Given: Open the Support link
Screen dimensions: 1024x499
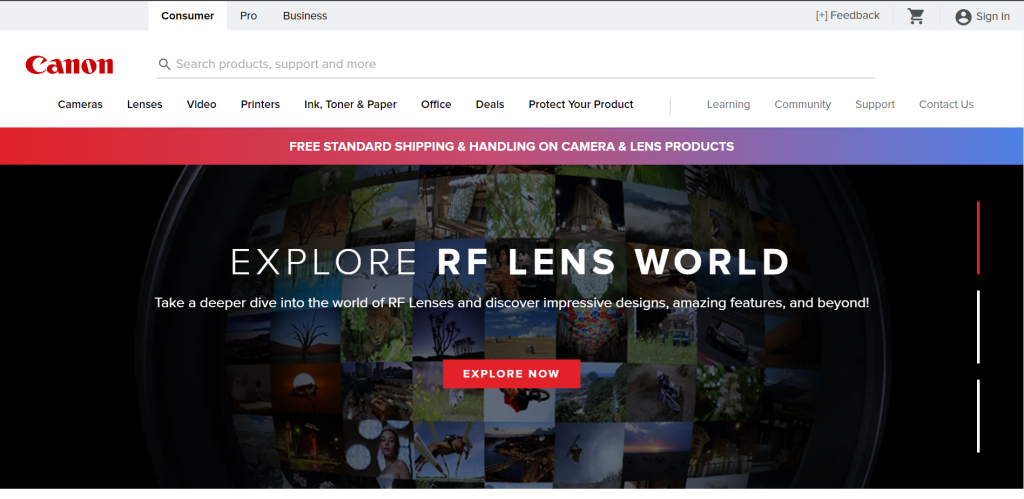Looking at the screenshot, I should point(874,105).
